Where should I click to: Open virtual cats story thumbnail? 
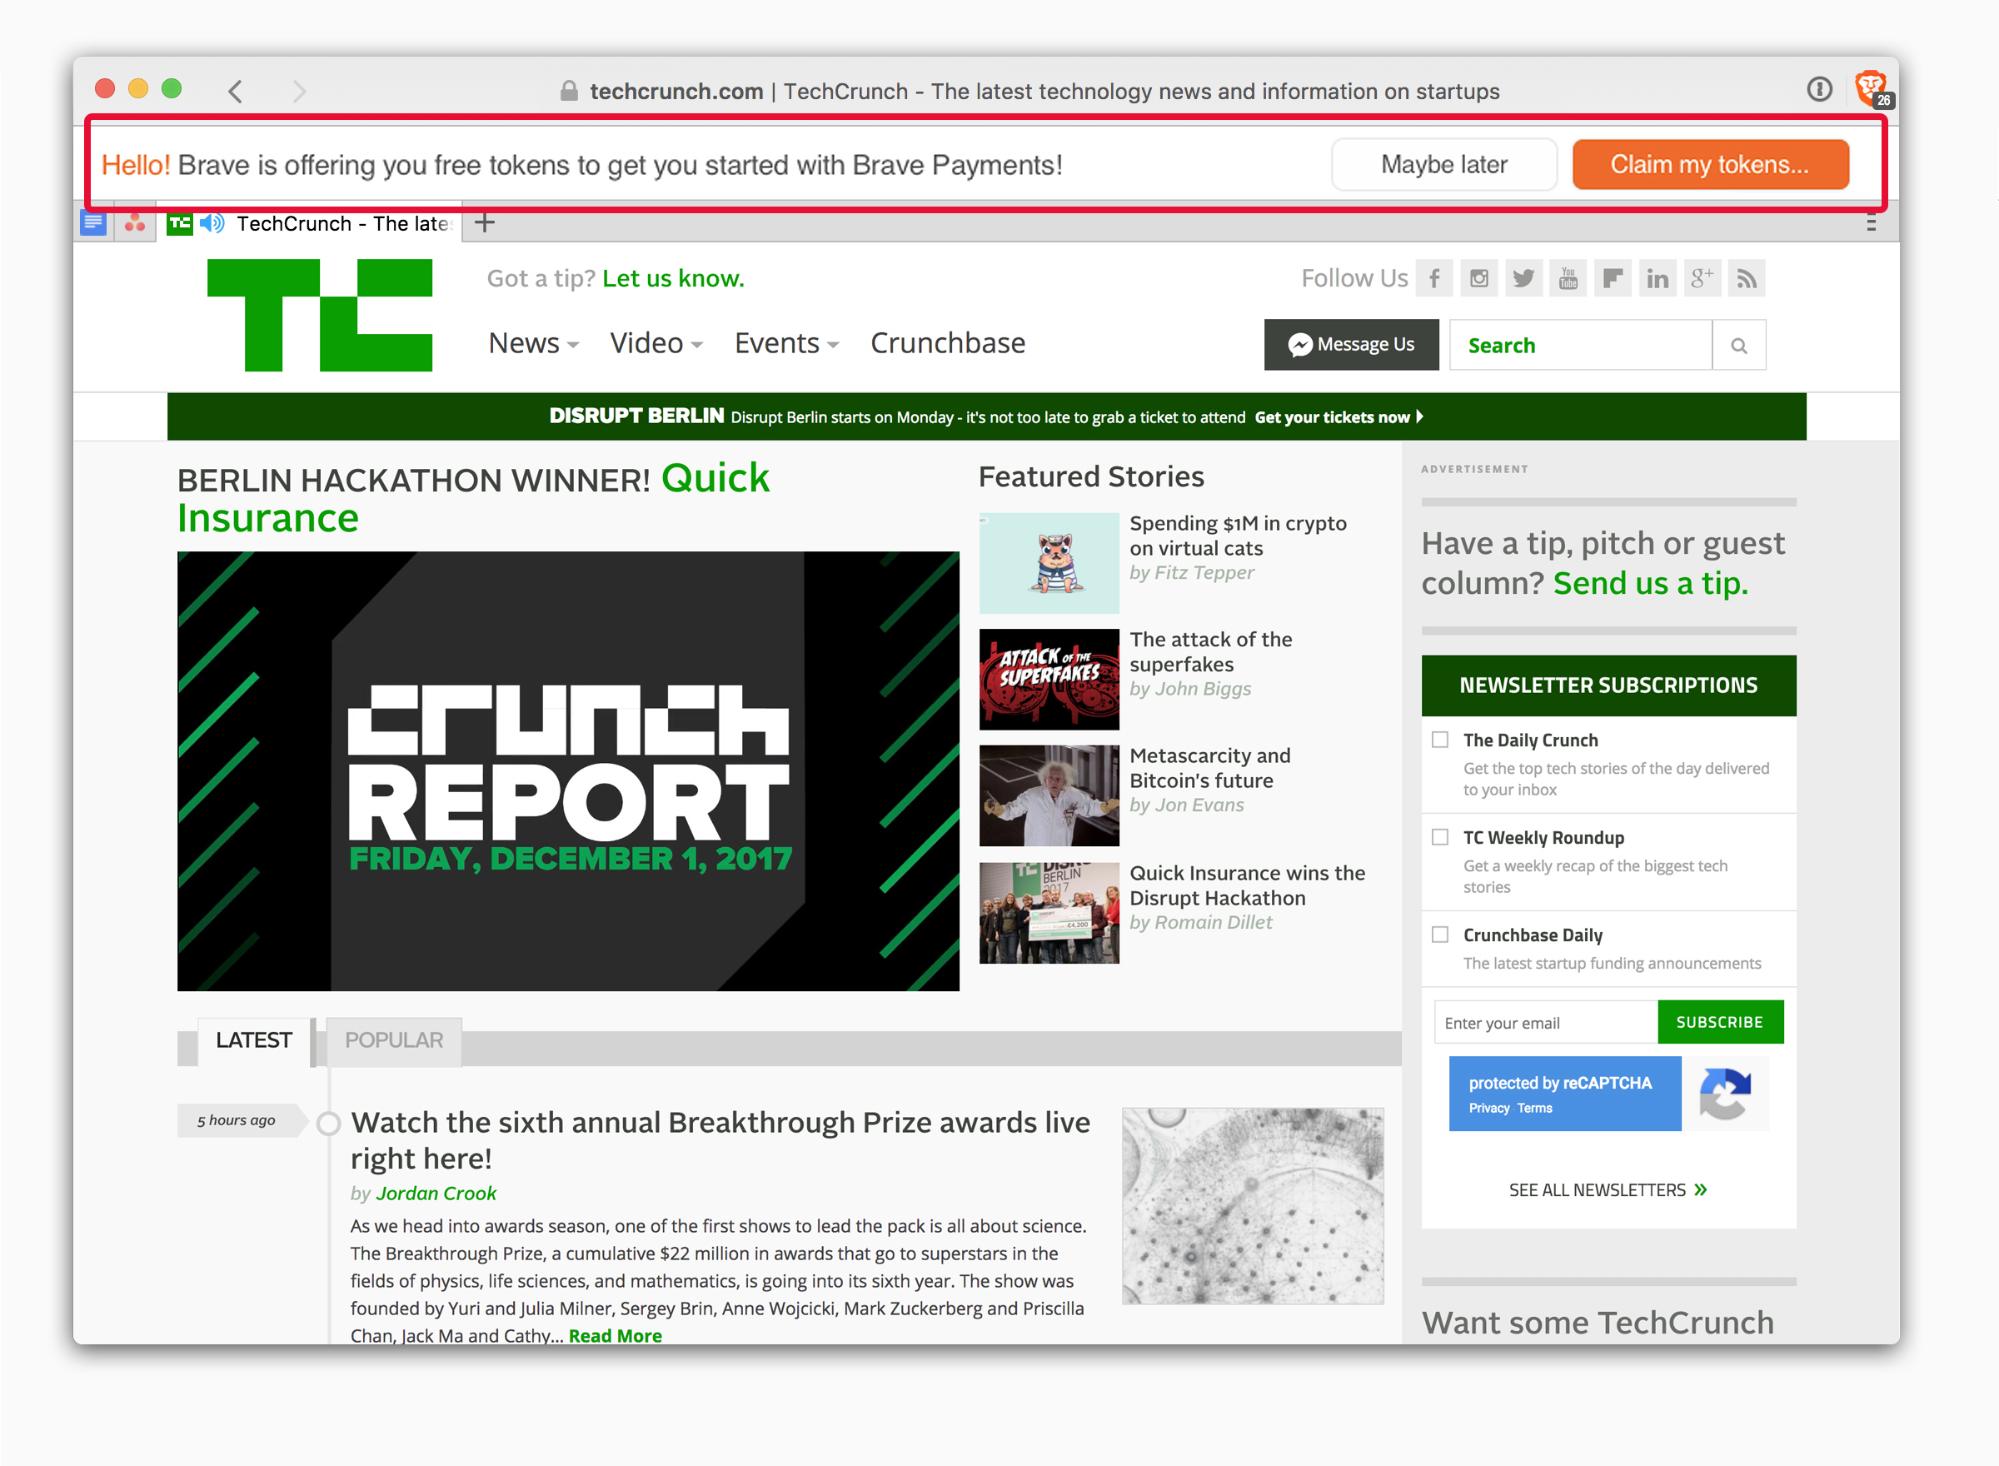tap(1049, 563)
